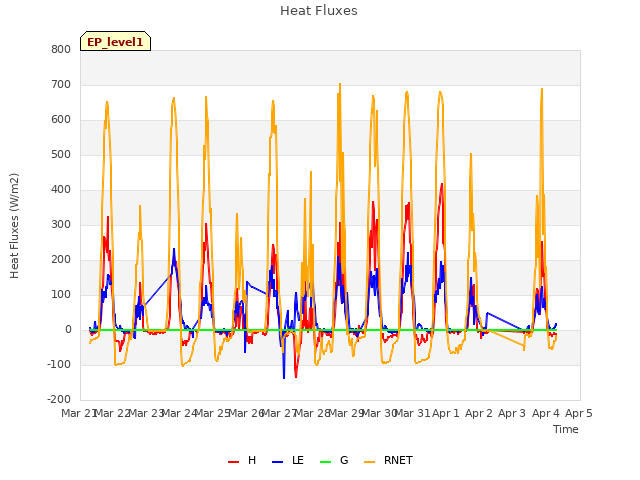640x480 pixels.
Task: Toggle the H series legend entry
Action: 242,460
